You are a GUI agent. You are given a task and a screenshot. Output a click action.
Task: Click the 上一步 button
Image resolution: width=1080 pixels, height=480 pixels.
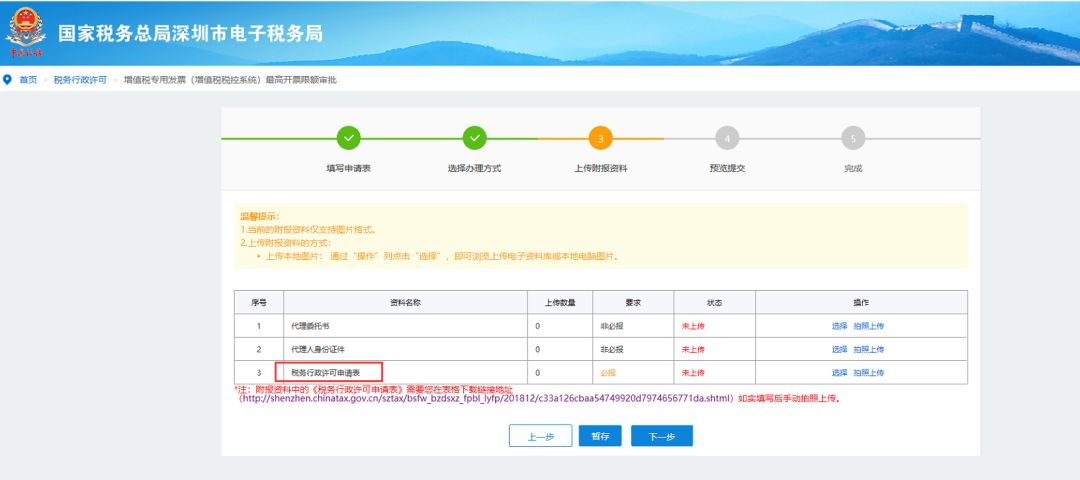point(541,436)
